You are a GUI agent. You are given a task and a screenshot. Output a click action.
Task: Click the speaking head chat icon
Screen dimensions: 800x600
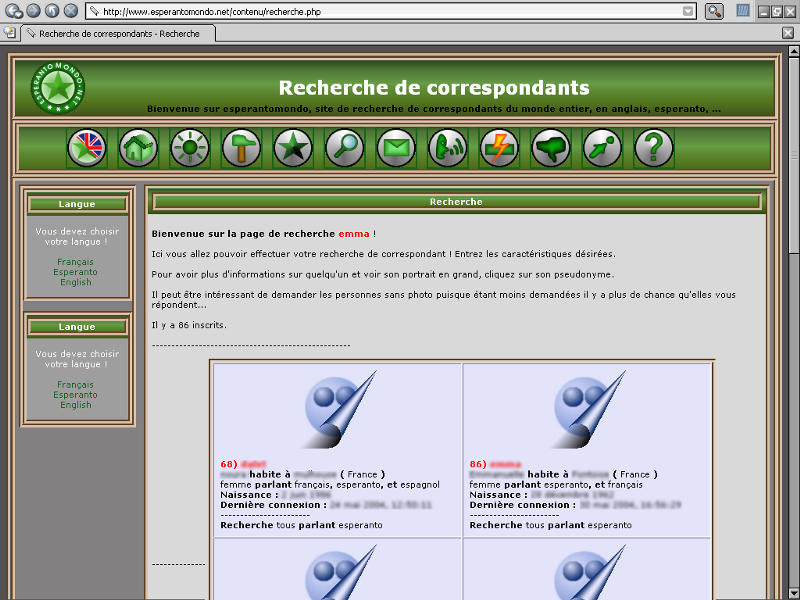[x=447, y=148]
